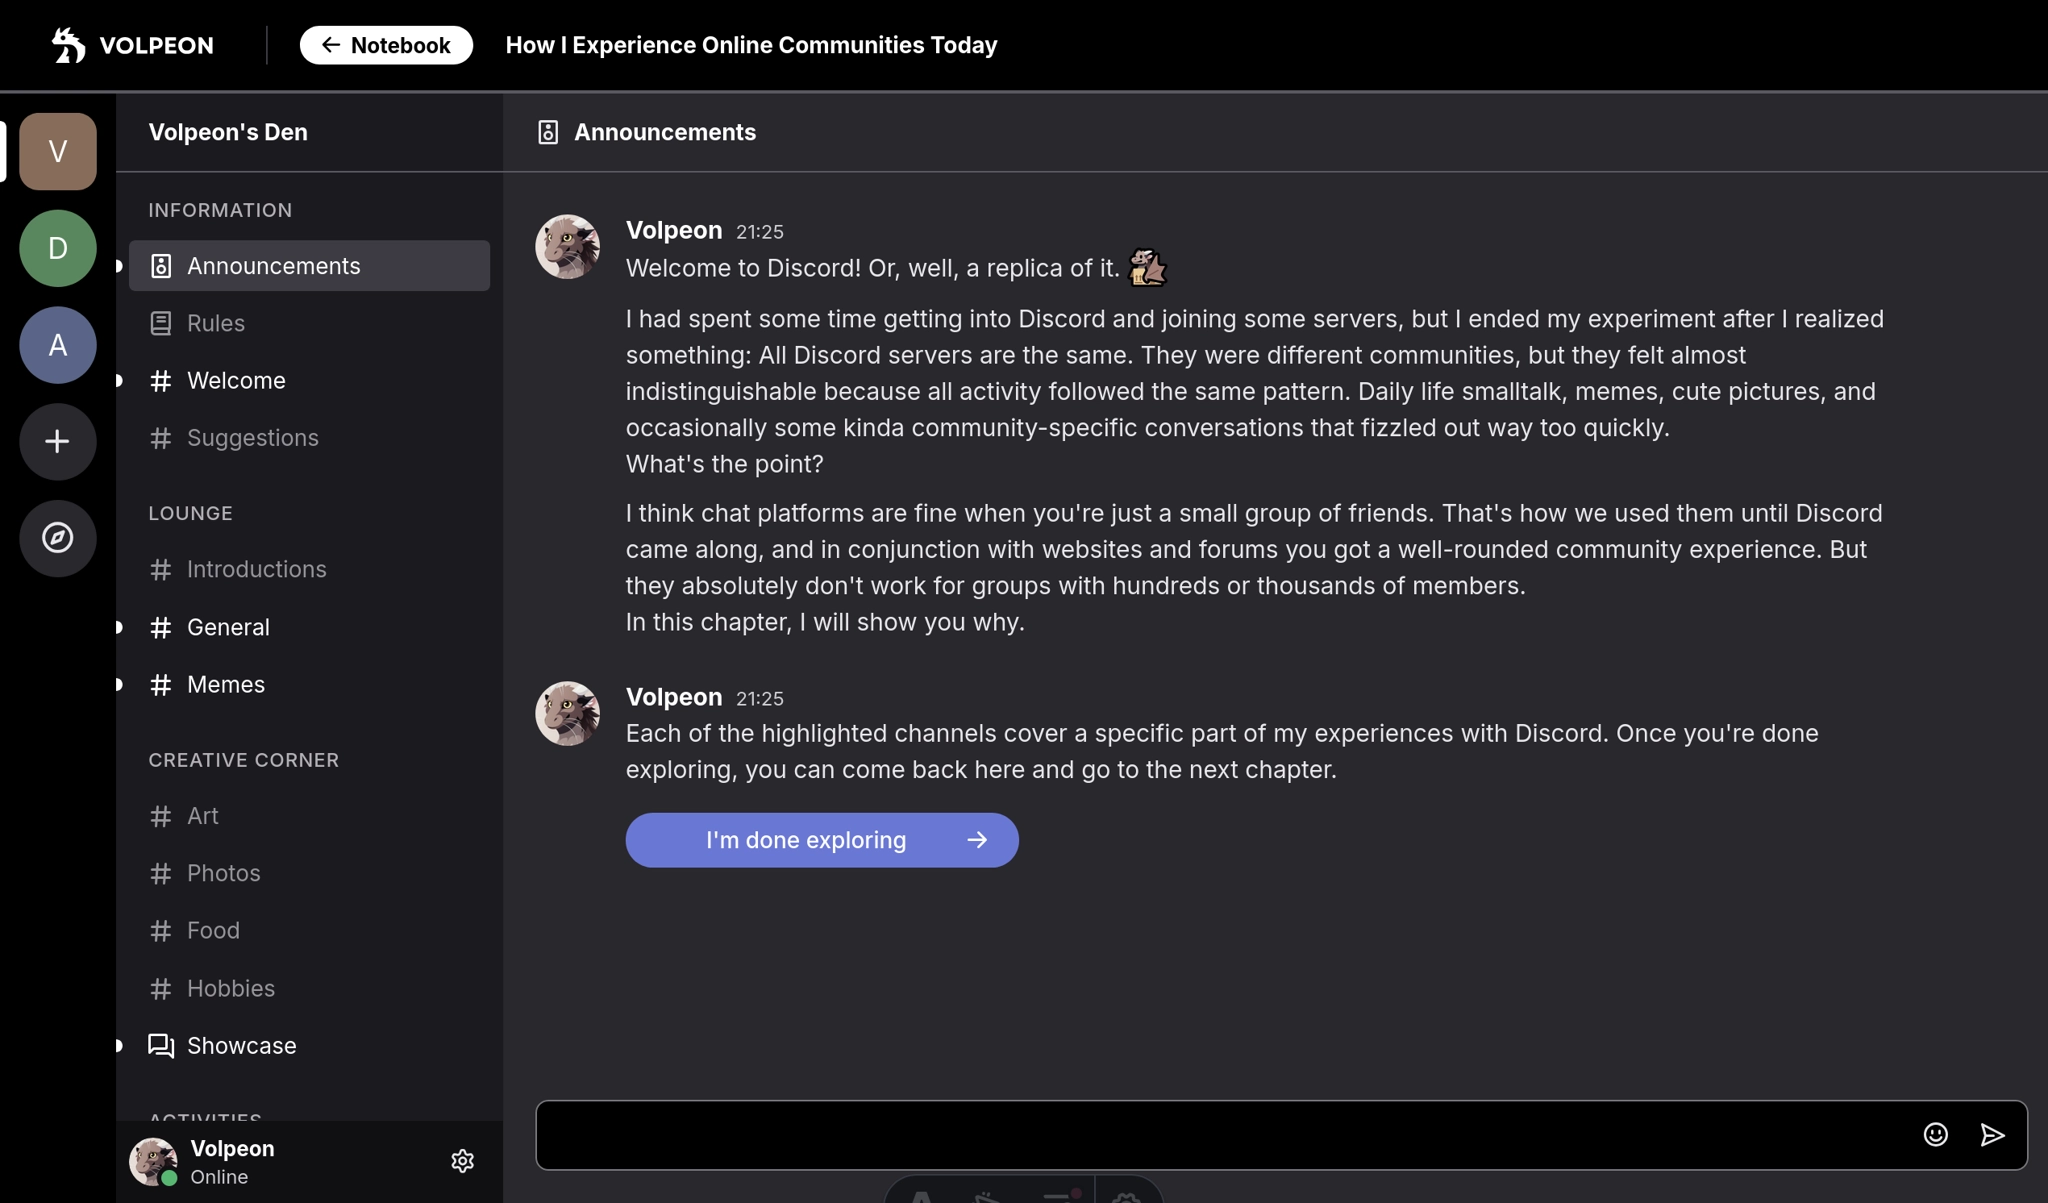Open the Showcase forum channel
This screenshot has width=2048, height=1203.
[241, 1045]
